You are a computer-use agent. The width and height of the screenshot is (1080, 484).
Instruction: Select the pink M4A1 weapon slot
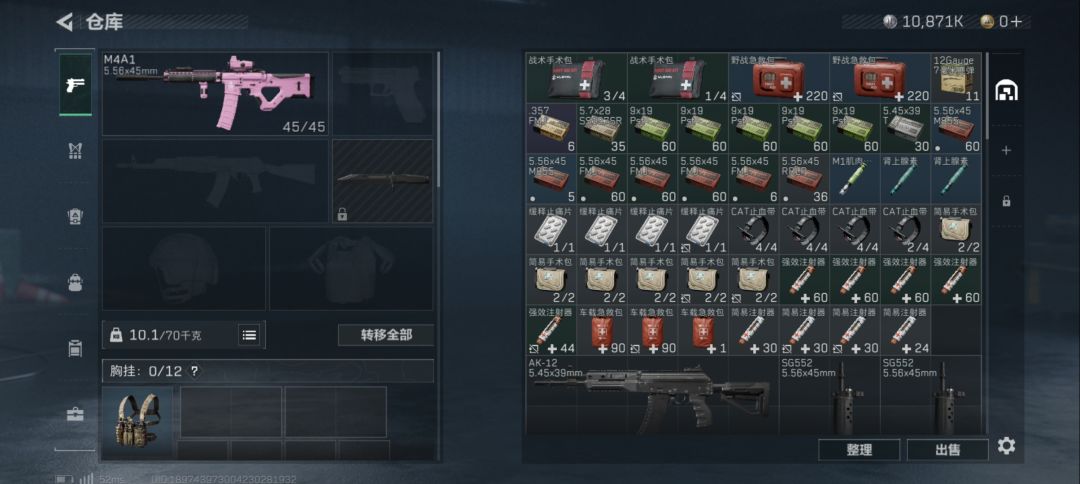(215, 94)
